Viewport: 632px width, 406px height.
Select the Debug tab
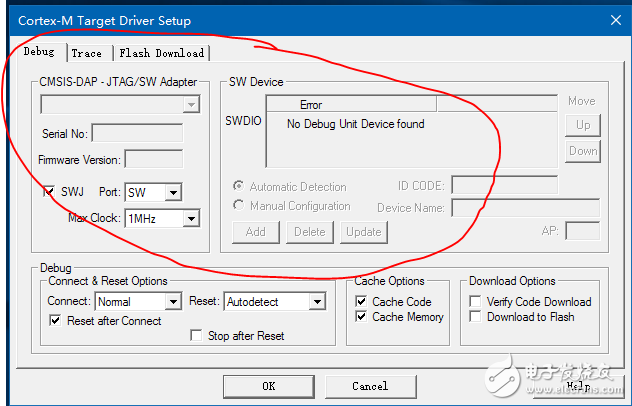click(x=39, y=52)
